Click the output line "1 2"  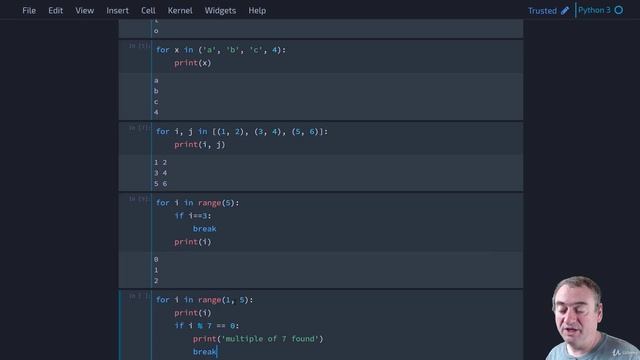160,162
